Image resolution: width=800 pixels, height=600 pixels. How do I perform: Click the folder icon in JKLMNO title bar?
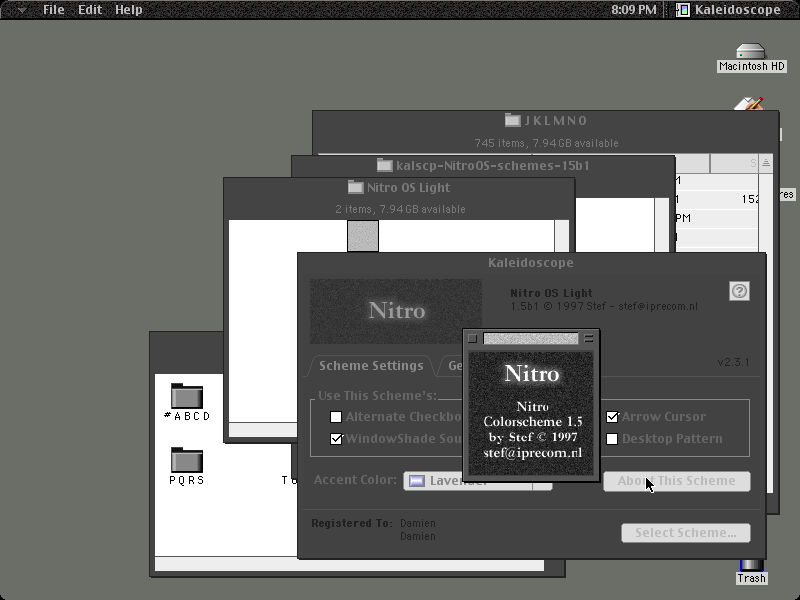point(512,120)
